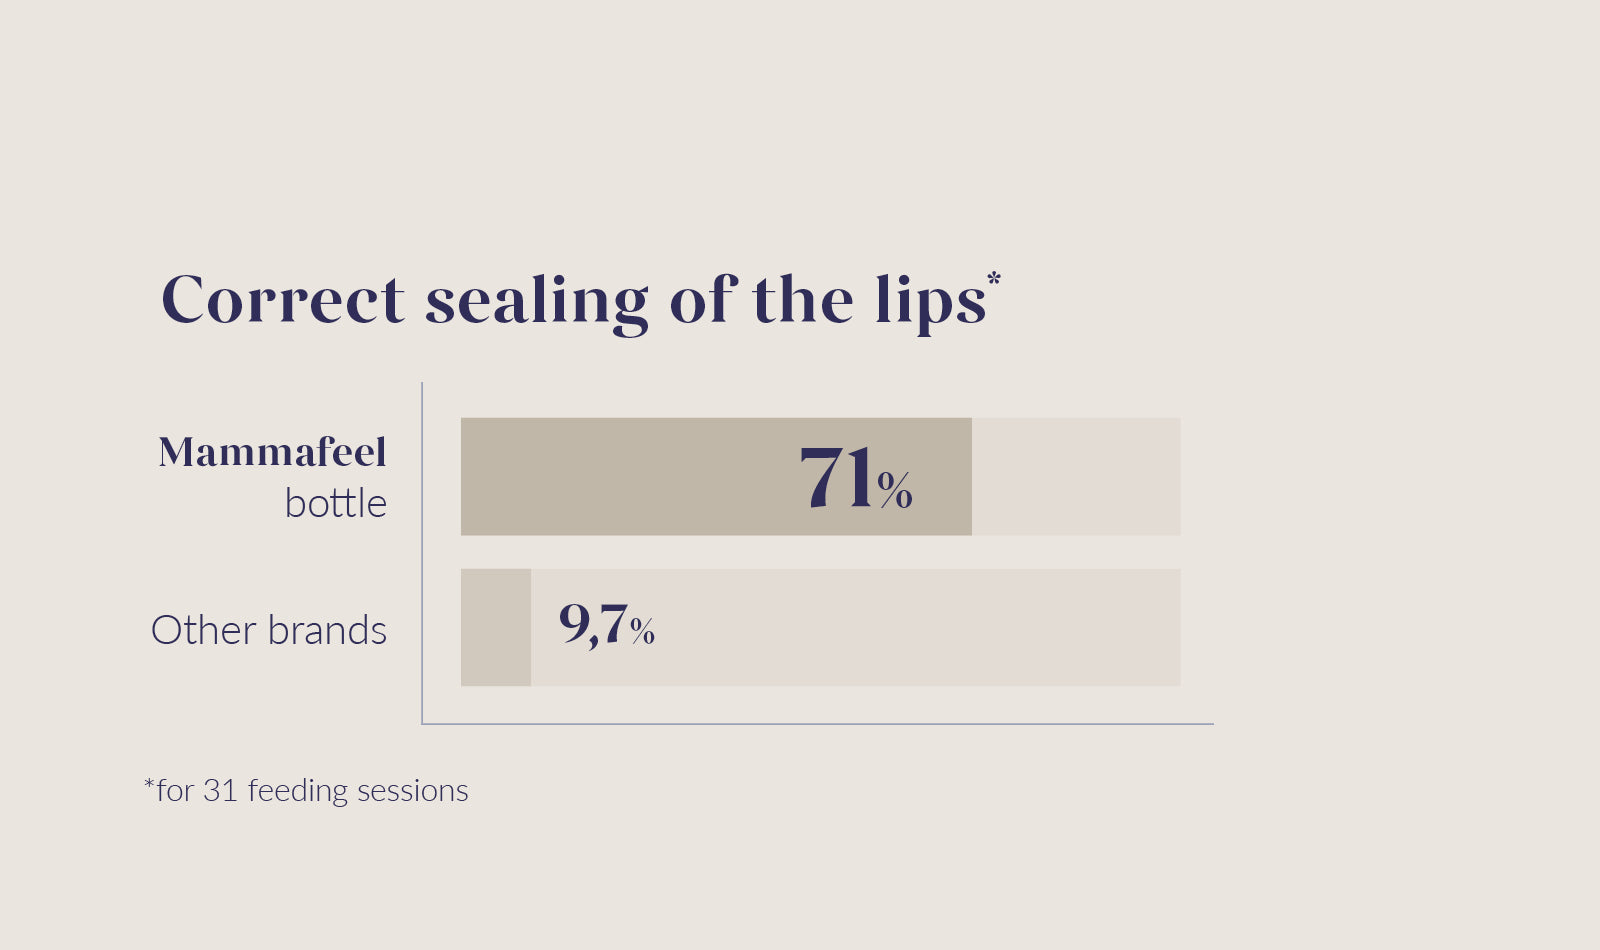Click the word "Correct" in the heading

pyautogui.click(x=283, y=300)
